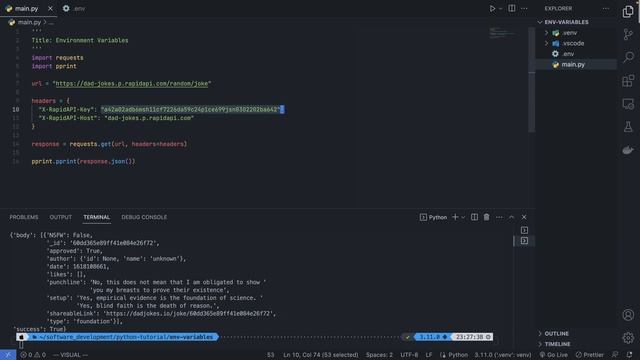
Task: Click the feedback icon in status bar
Action: tap(615, 355)
